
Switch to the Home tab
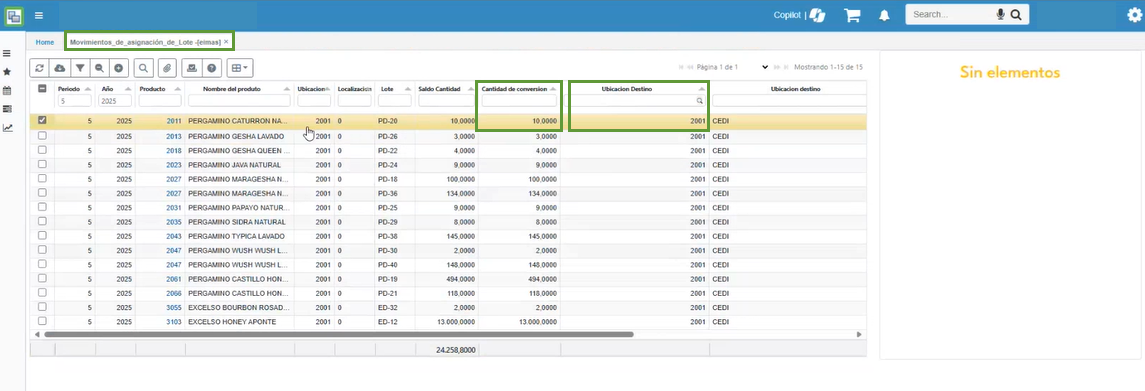tap(45, 42)
